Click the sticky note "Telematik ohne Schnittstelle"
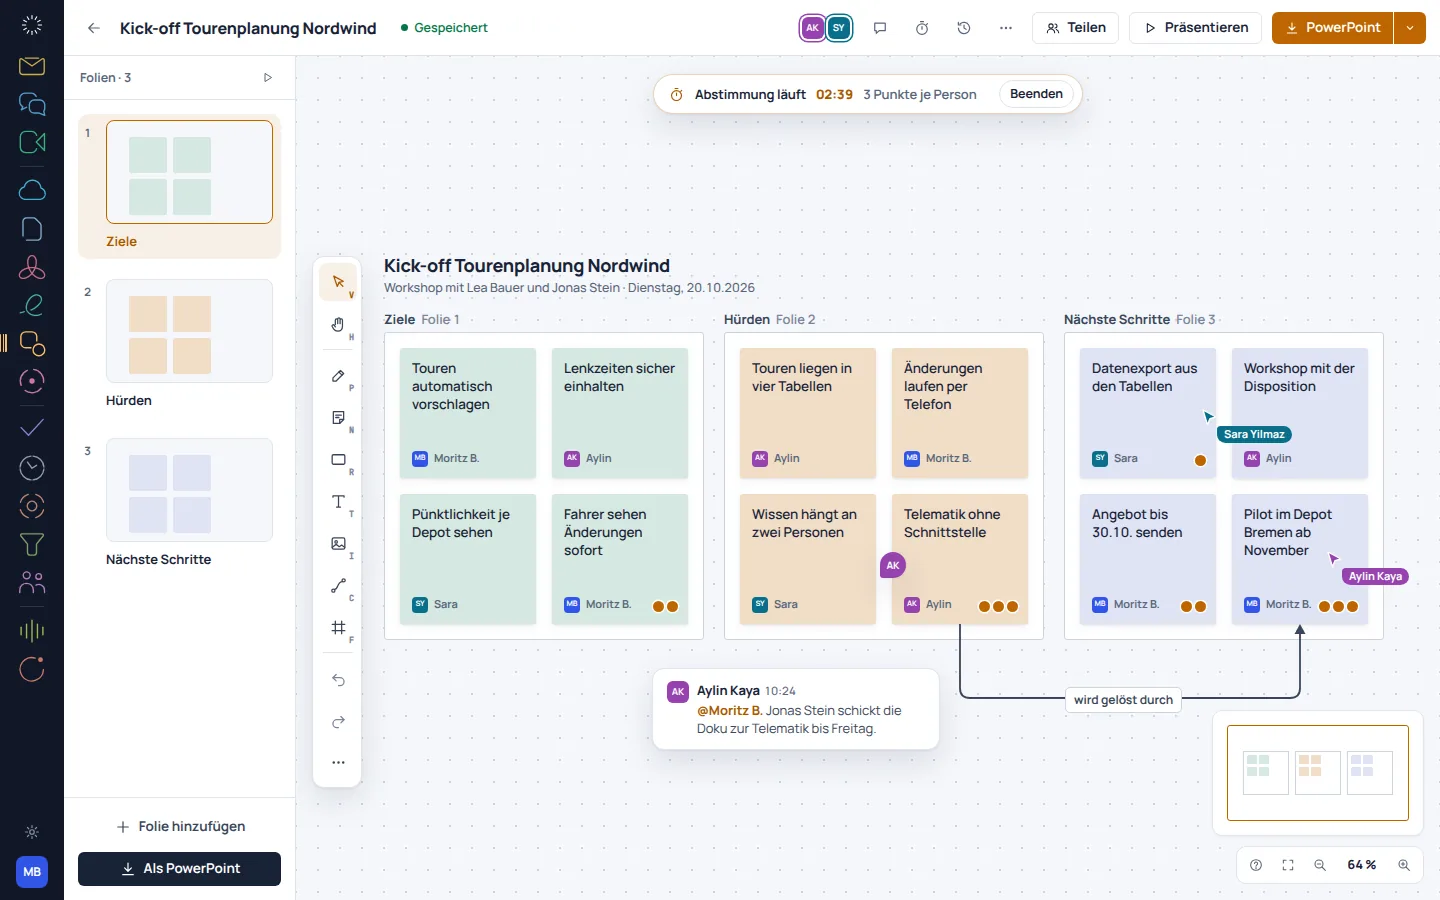The height and width of the screenshot is (900, 1440). 960,559
